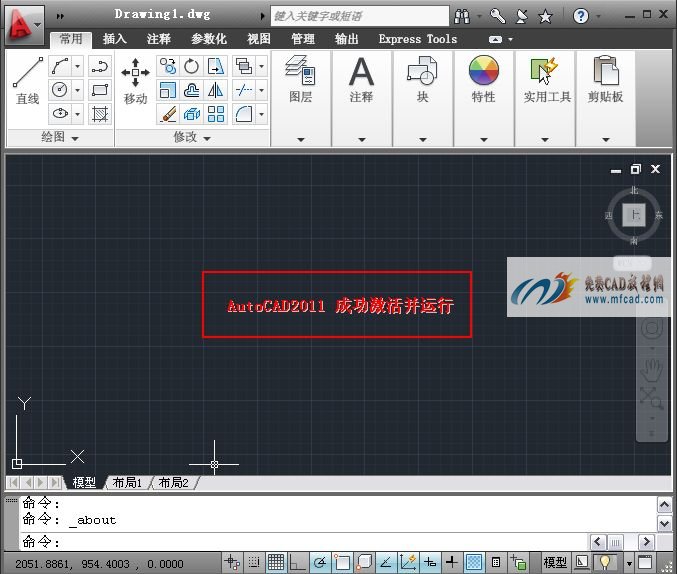Screen dimensions: 677x574
Task: Activate the Move (移动) tool
Action: 135,81
